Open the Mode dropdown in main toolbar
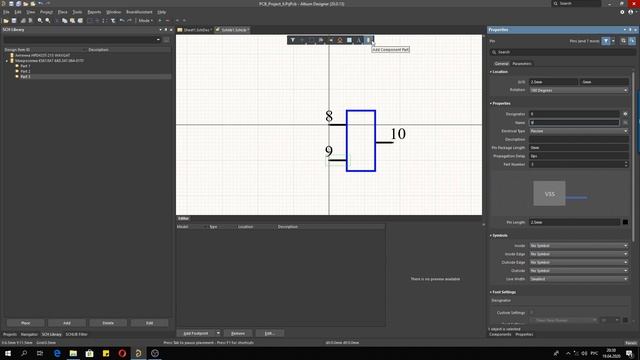Screen dimensions: 640x360 (x=146, y=20)
